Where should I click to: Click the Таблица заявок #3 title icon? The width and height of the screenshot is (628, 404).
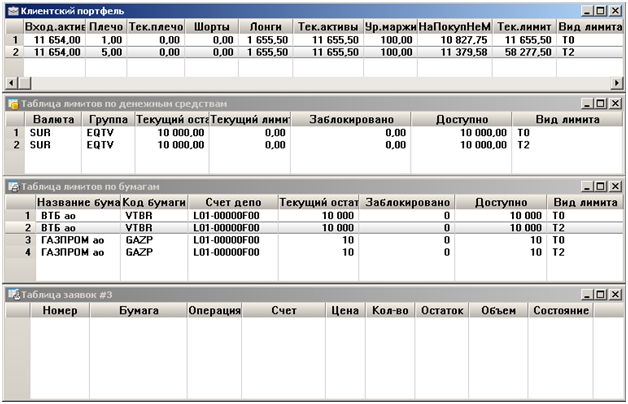click(x=13, y=294)
